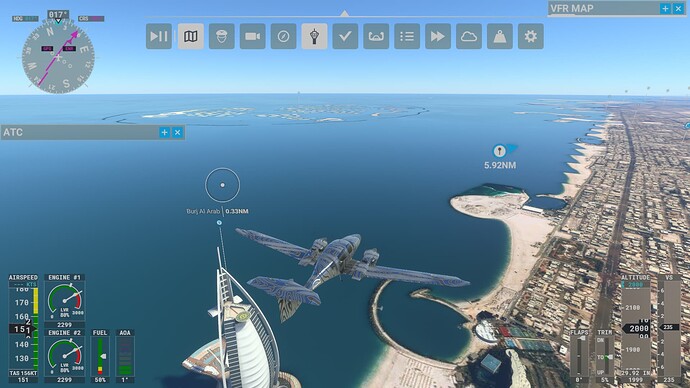Open the flight controls yoke icon
The height and width of the screenshot is (388, 690).
(376, 36)
